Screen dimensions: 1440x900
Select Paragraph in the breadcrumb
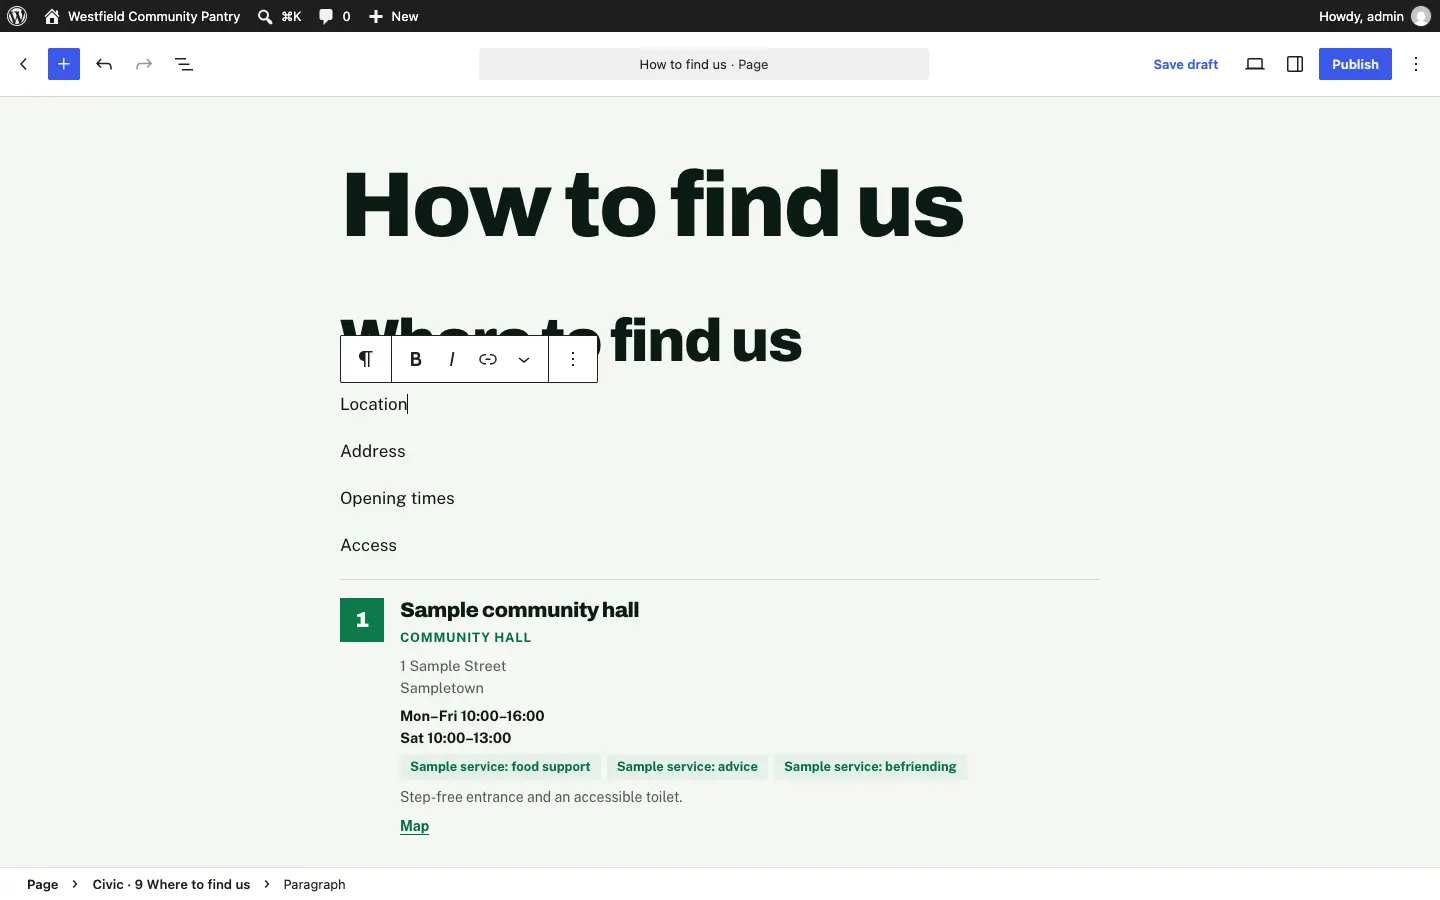pos(315,885)
